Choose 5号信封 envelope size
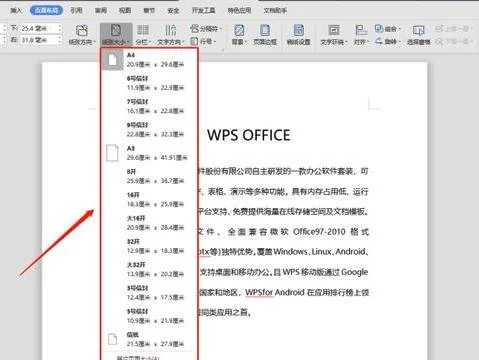479x360 pixels. [149, 316]
